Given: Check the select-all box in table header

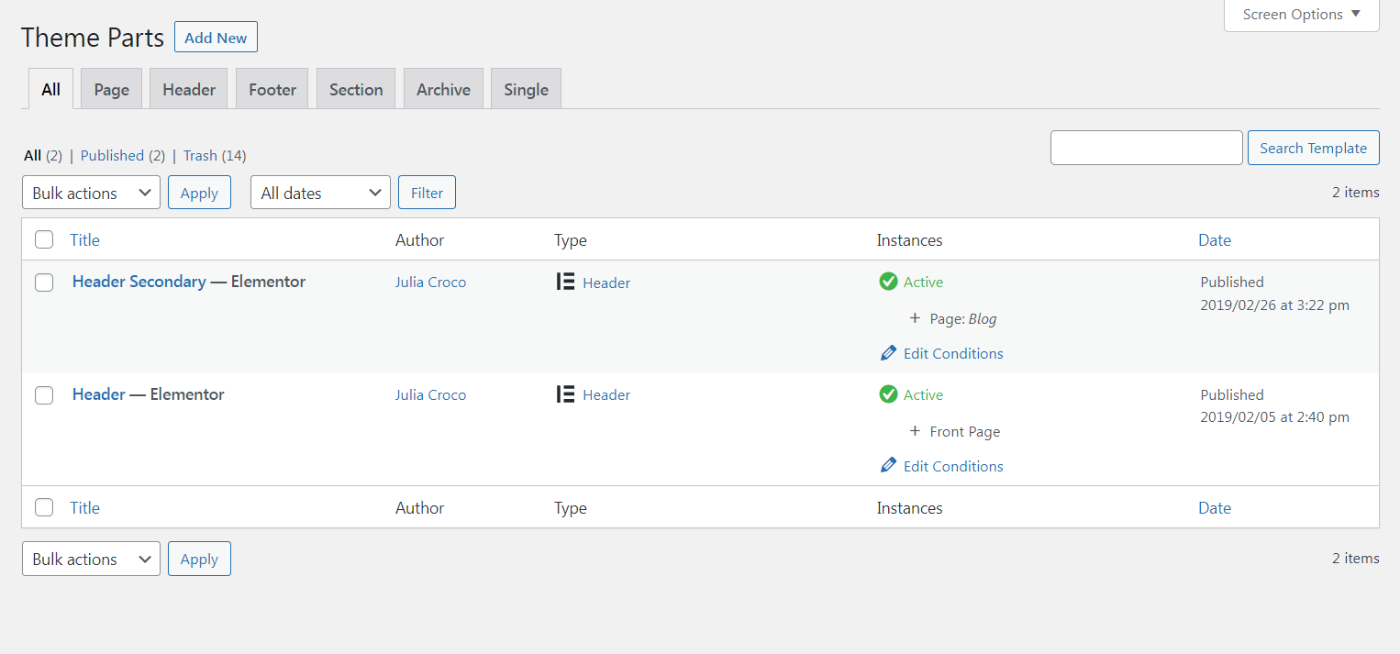Looking at the screenshot, I should coord(44,240).
